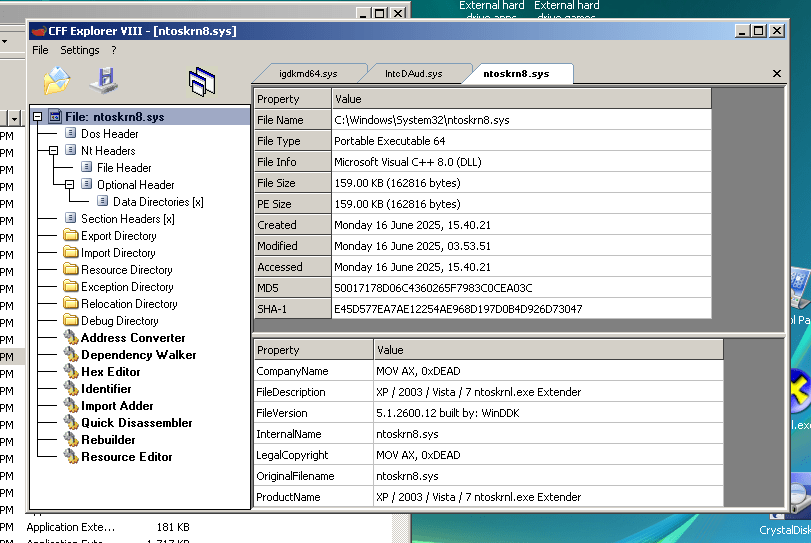Open the Hex Editor tool
This screenshot has height=543, width=811.
[x=110, y=372]
